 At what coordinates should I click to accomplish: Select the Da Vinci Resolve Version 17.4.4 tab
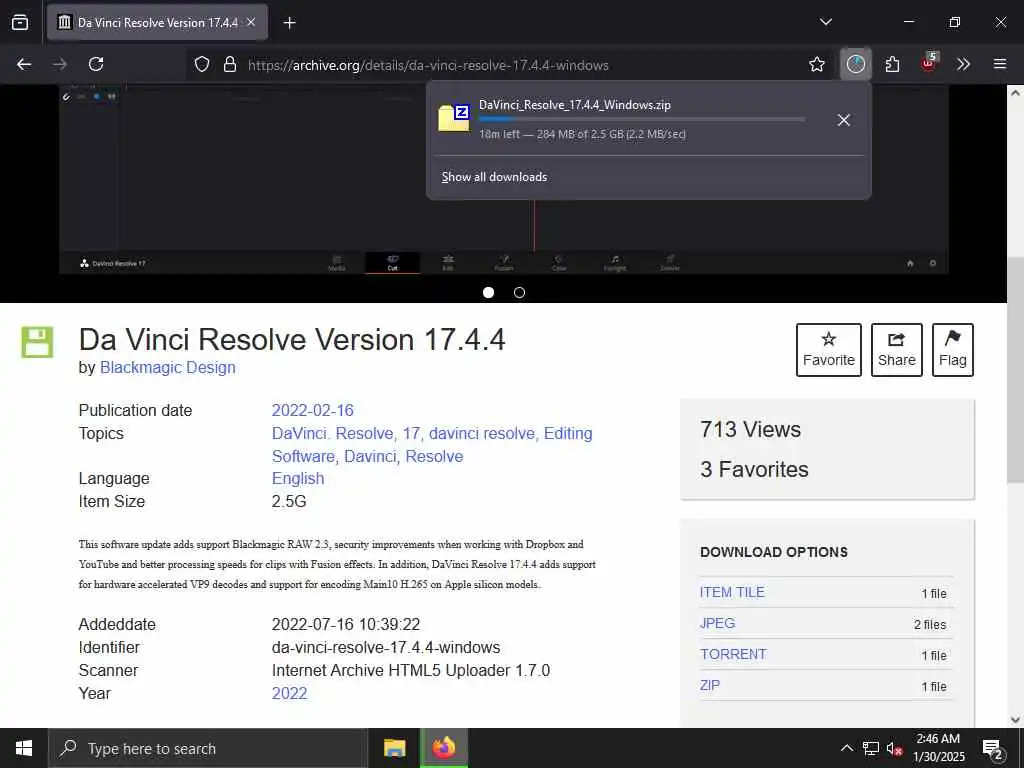[157, 22]
